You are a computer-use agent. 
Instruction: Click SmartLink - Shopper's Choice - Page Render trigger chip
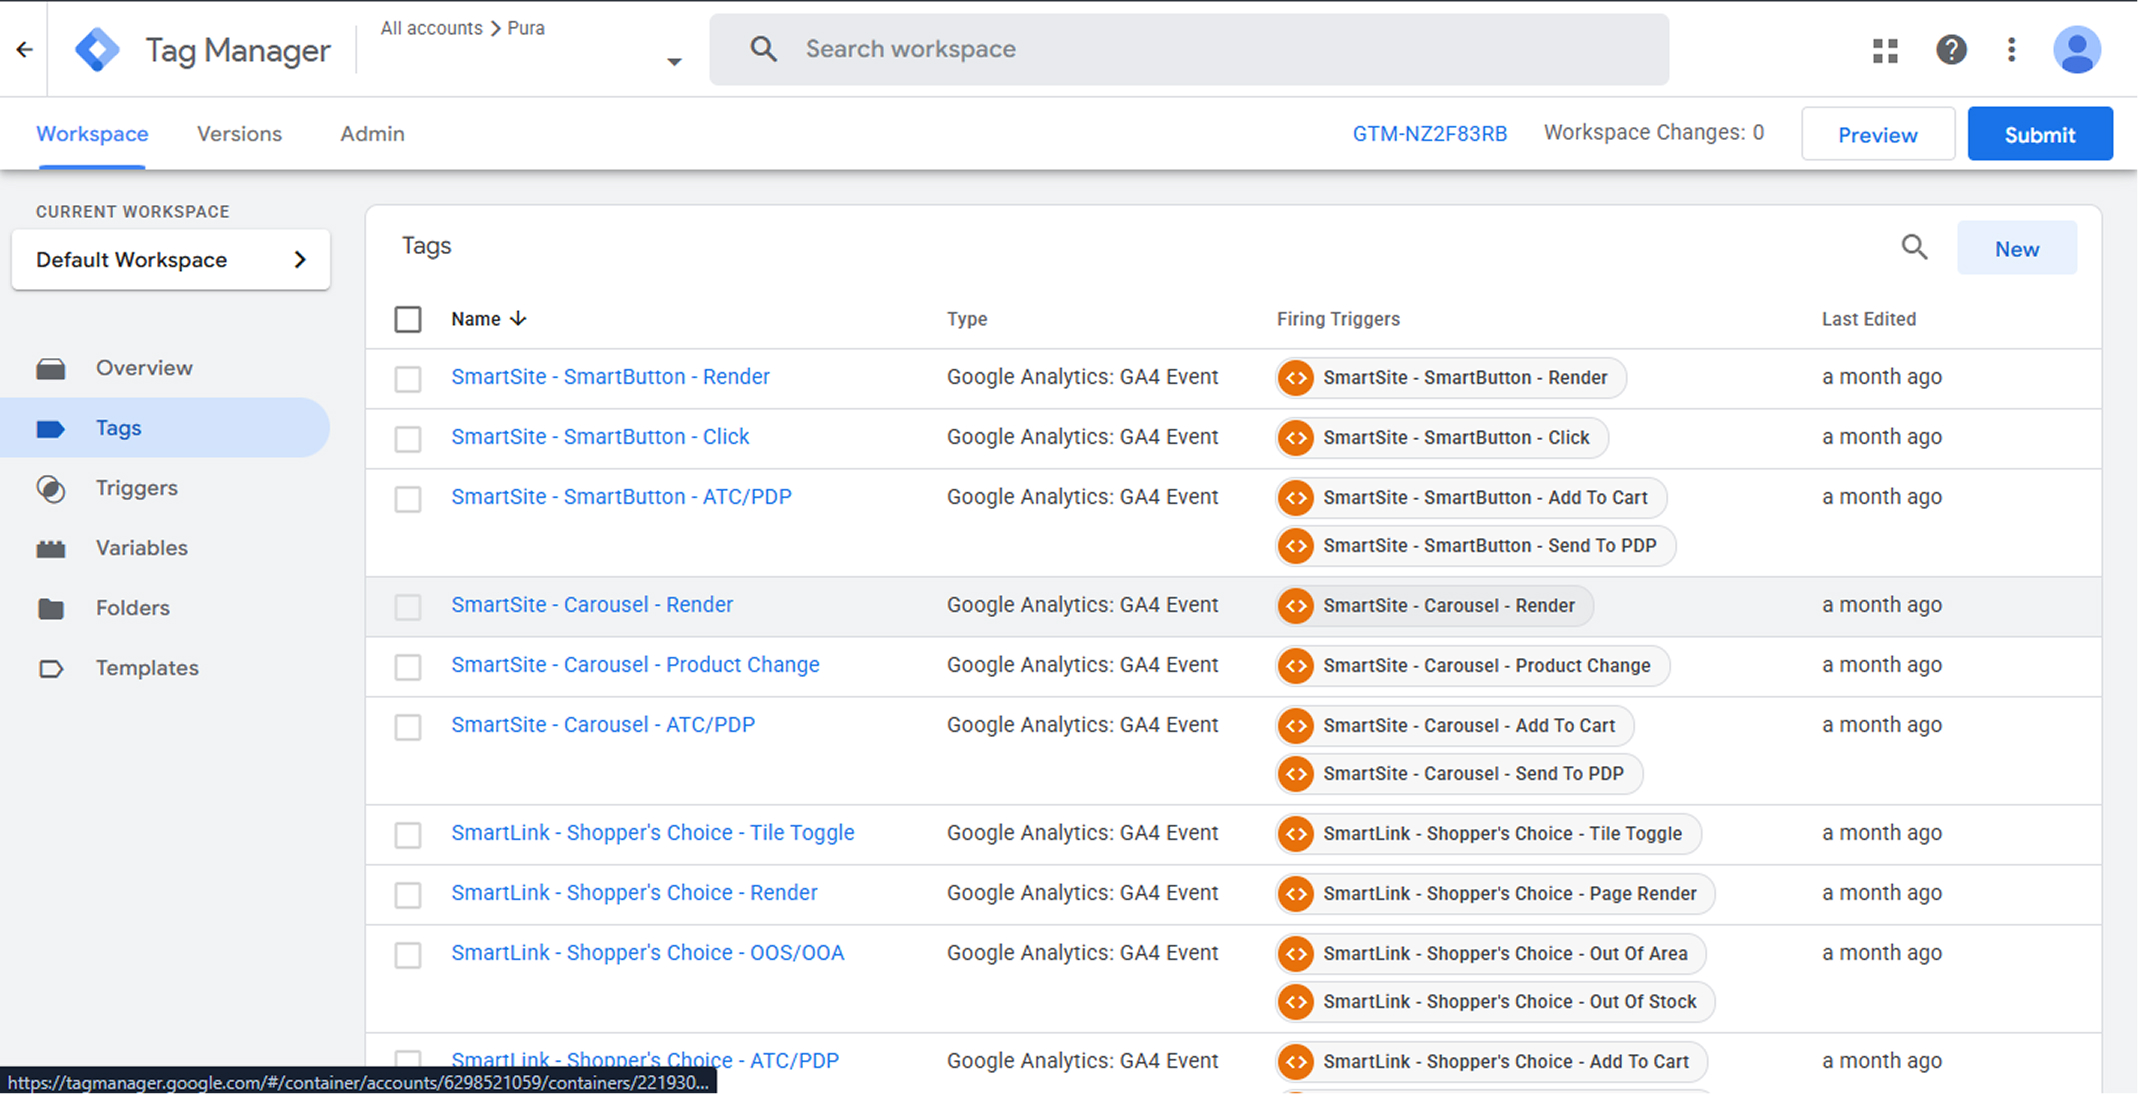[1496, 894]
